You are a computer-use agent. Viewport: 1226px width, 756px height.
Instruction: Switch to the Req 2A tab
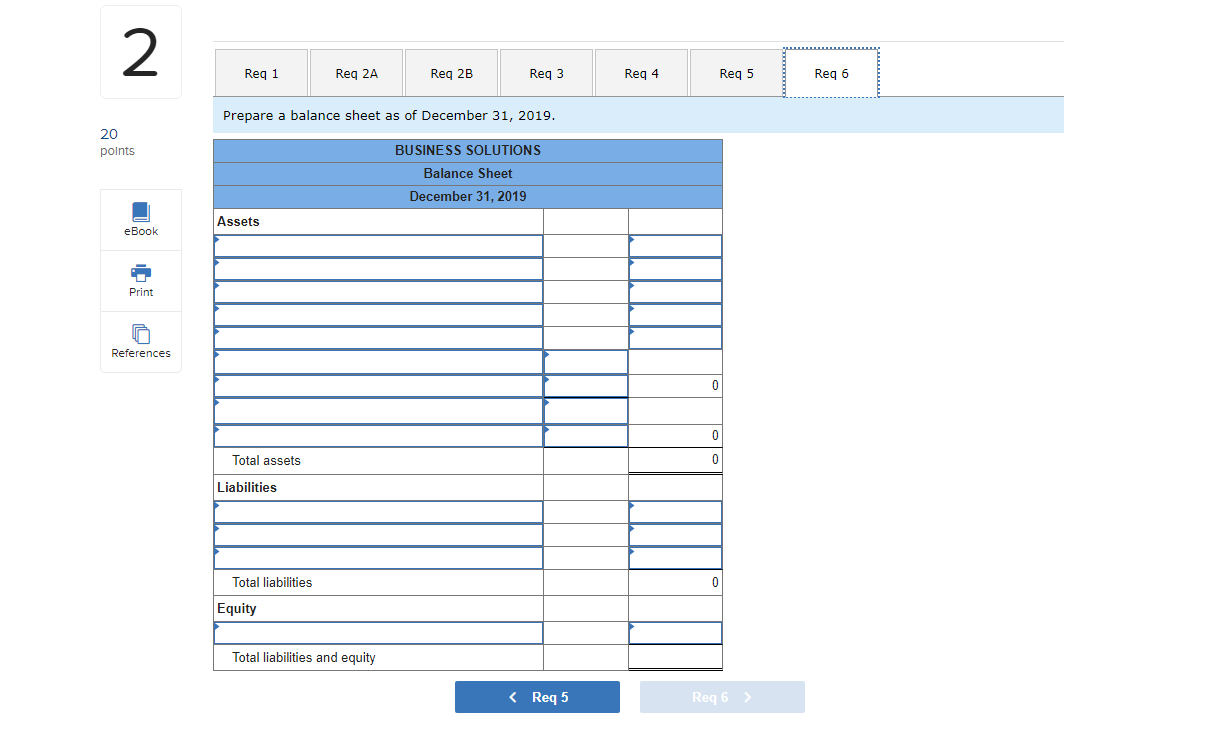click(356, 72)
